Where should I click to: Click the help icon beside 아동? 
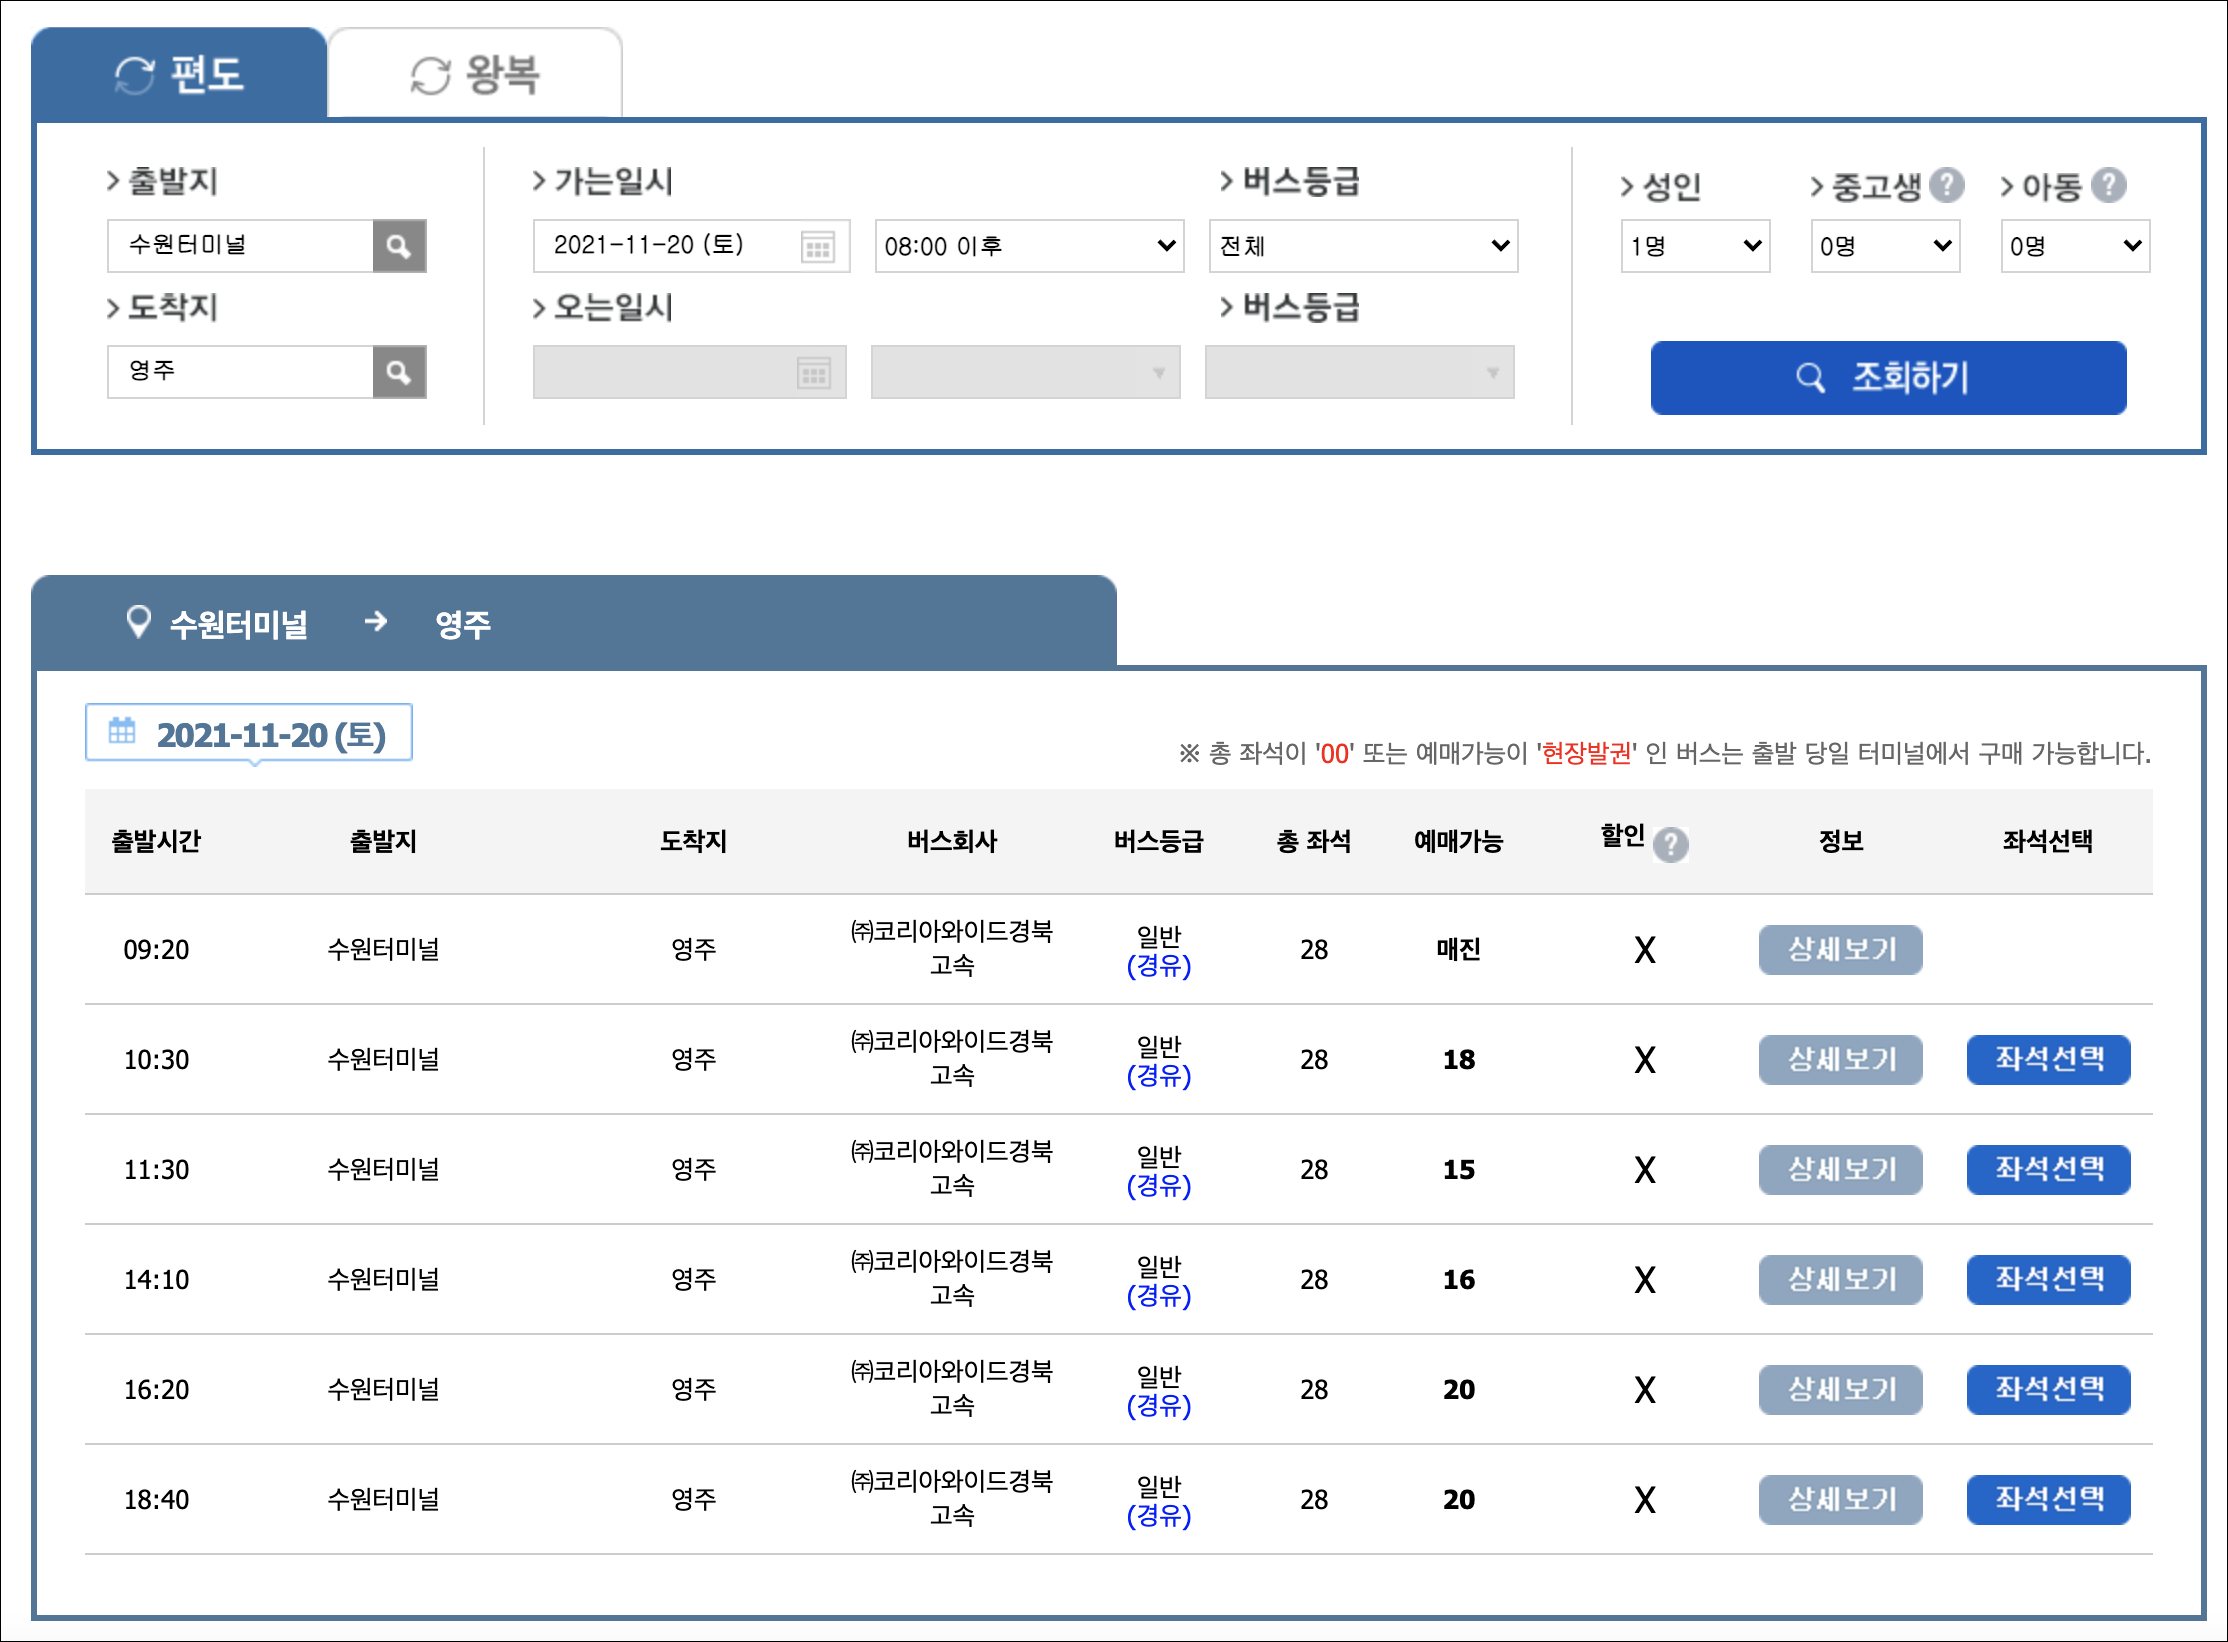click(x=2109, y=185)
